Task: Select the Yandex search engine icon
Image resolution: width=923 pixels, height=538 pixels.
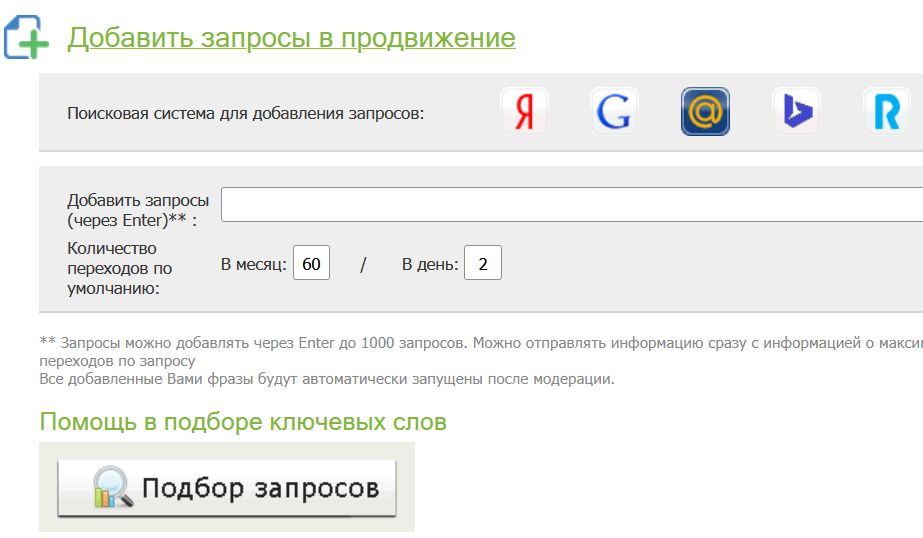Action: click(524, 112)
